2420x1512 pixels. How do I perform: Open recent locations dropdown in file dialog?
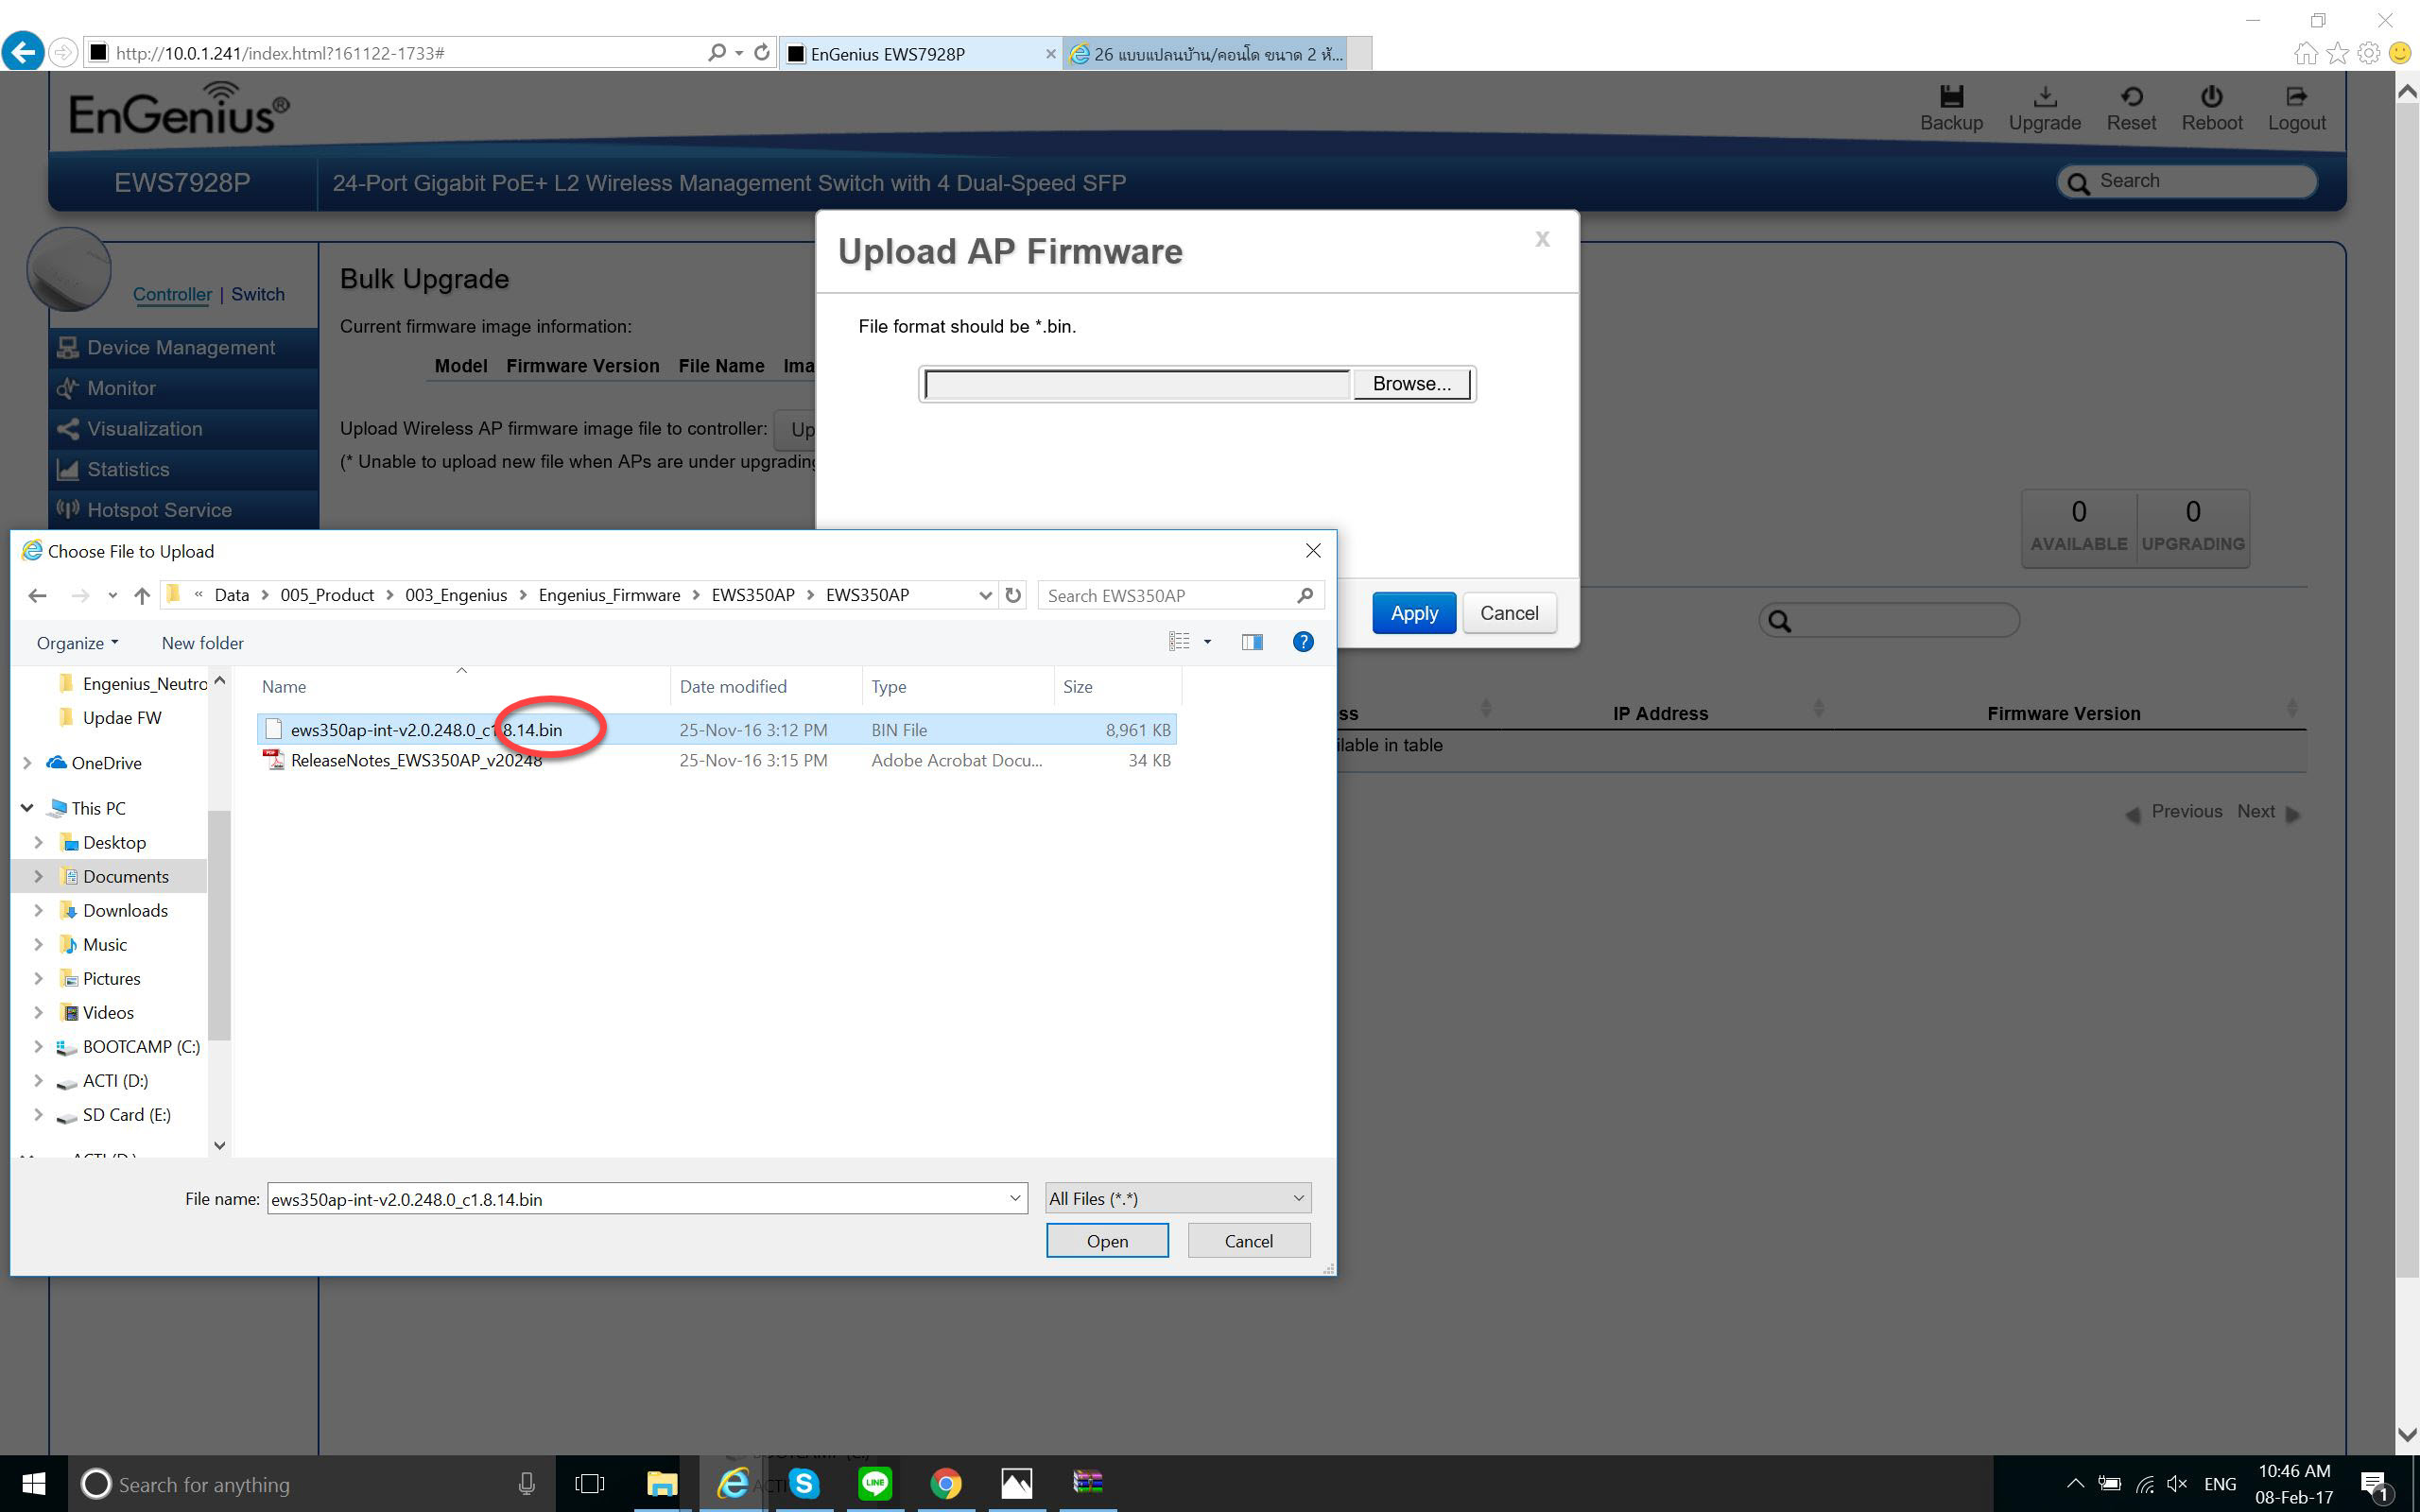pos(113,596)
